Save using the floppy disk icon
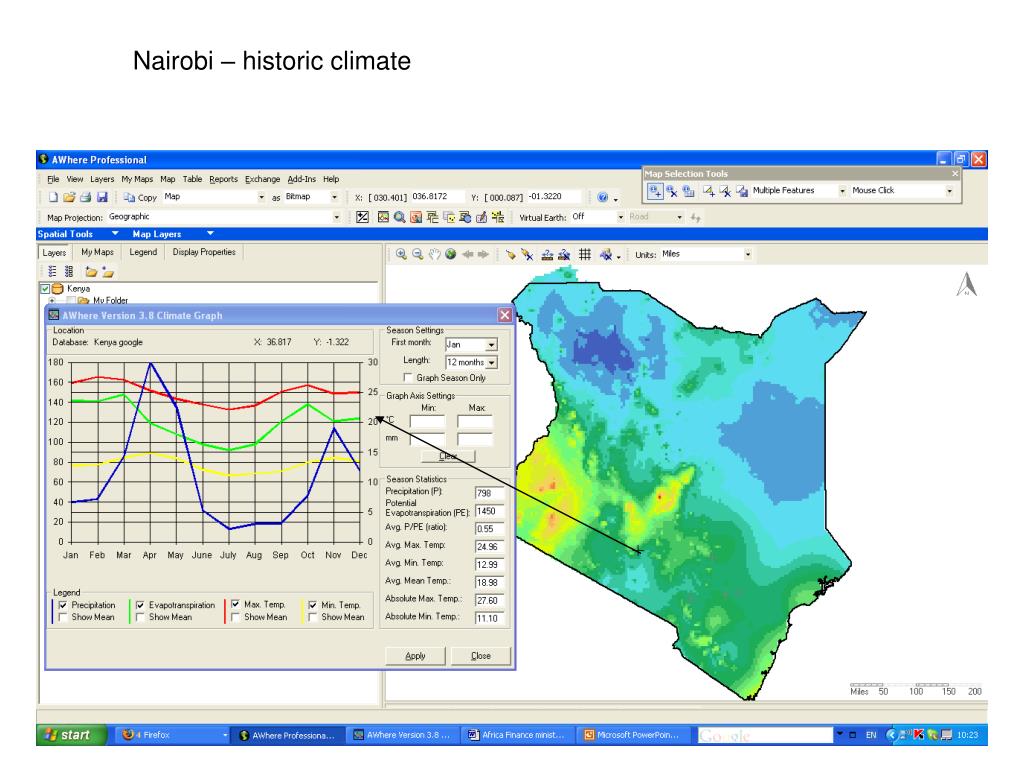This screenshot has height=768, width=1024. tap(102, 197)
